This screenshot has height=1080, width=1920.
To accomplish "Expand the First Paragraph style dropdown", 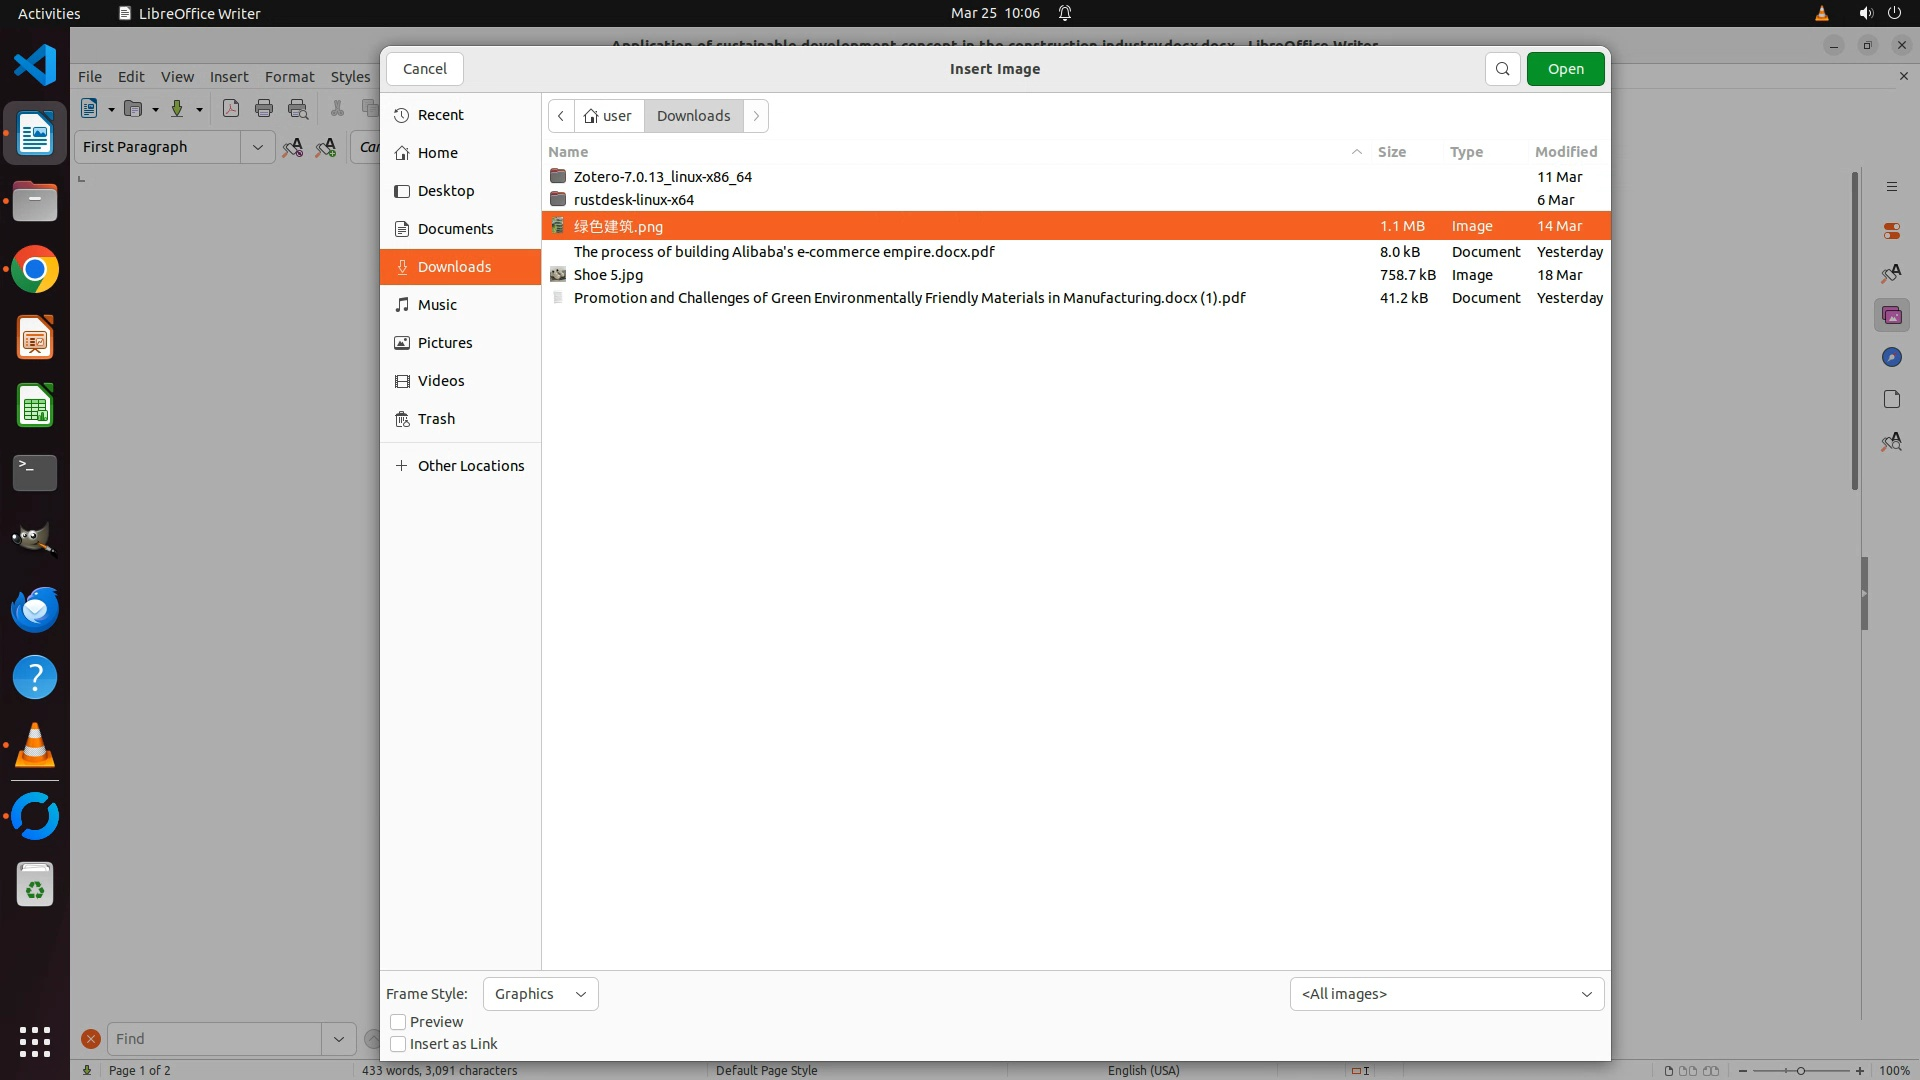I will [x=257, y=147].
